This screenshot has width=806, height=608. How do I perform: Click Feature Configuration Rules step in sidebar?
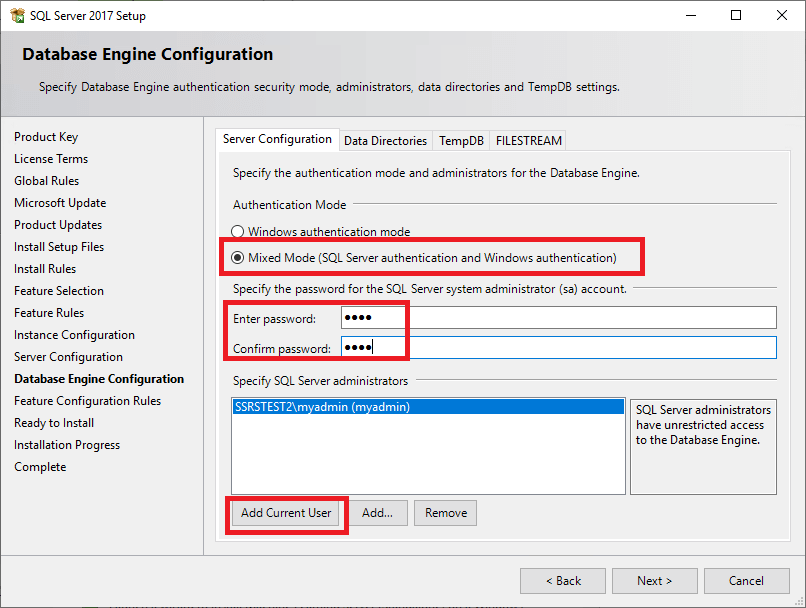[x=87, y=401]
